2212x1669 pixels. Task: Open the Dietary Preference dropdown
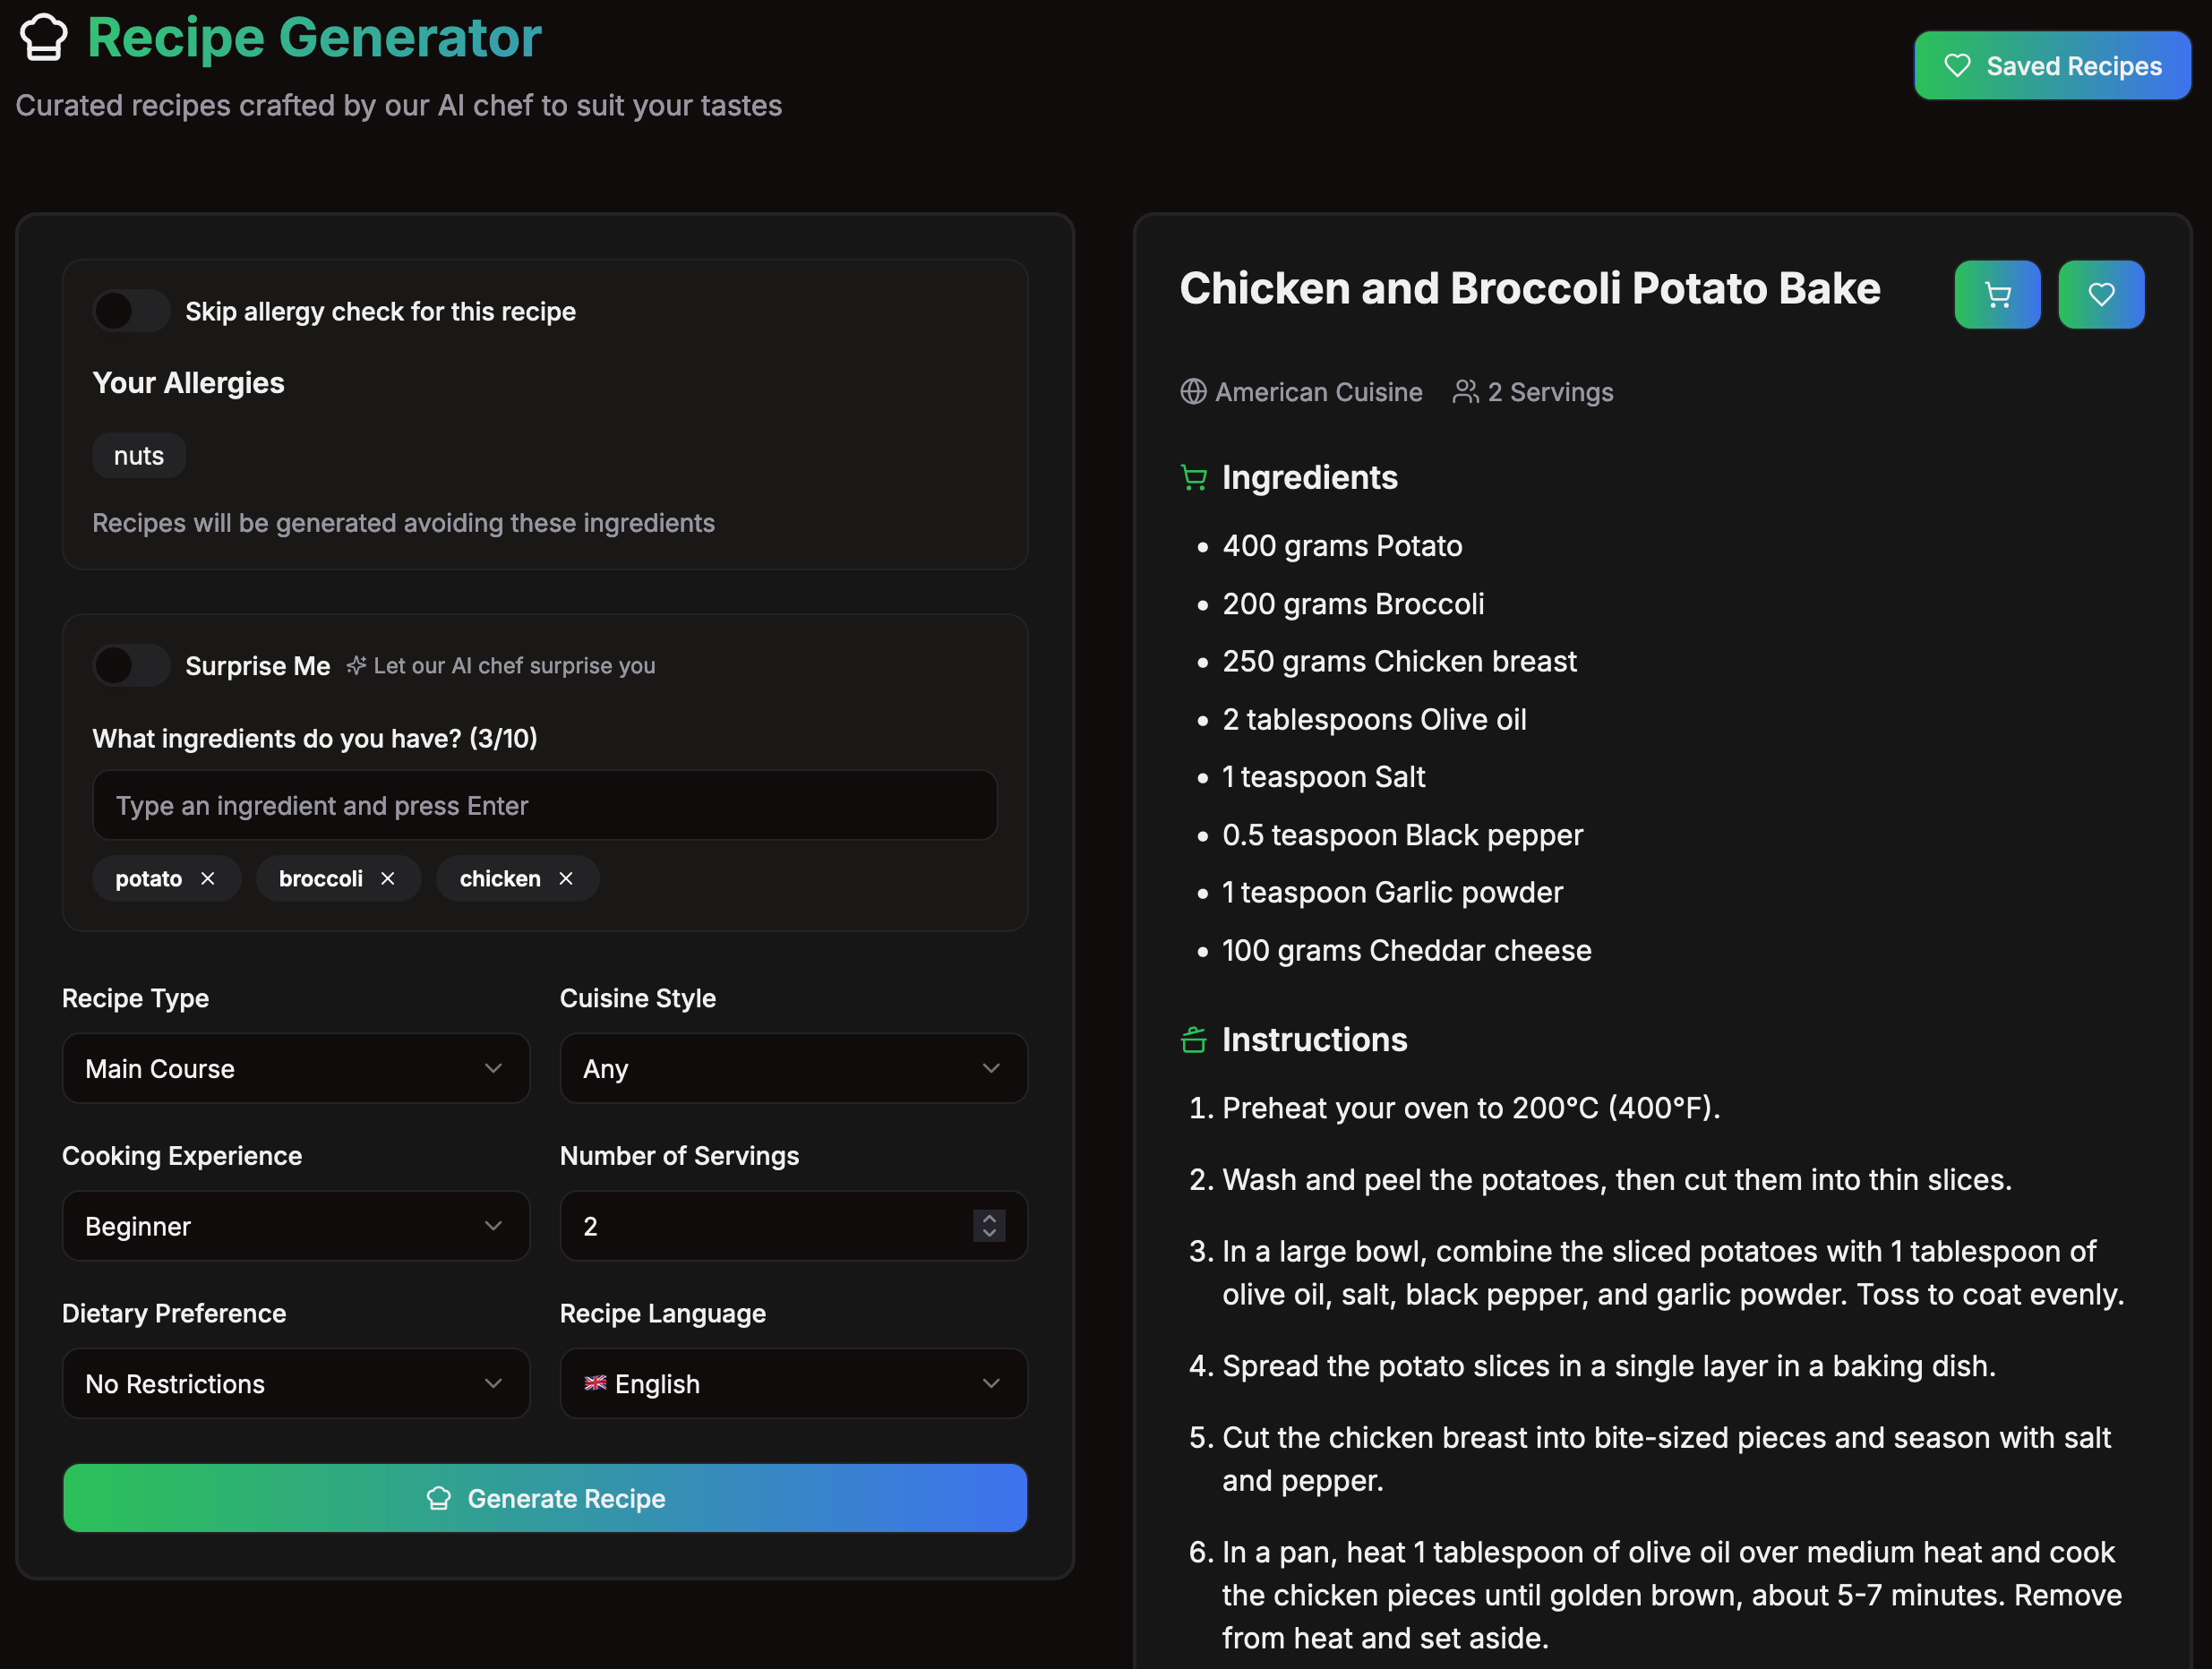(296, 1383)
